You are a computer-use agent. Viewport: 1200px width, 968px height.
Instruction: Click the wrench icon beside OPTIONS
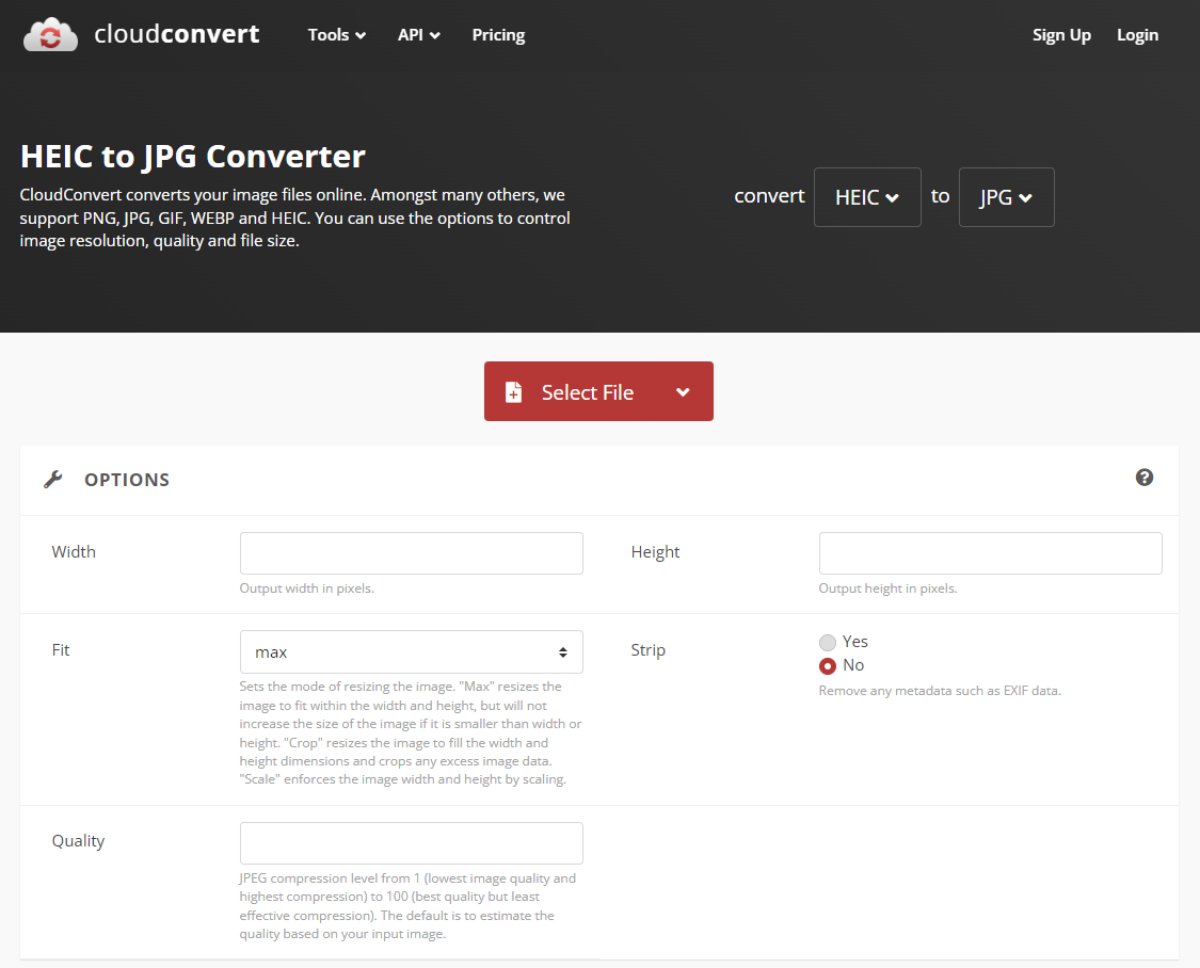coord(53,479)
